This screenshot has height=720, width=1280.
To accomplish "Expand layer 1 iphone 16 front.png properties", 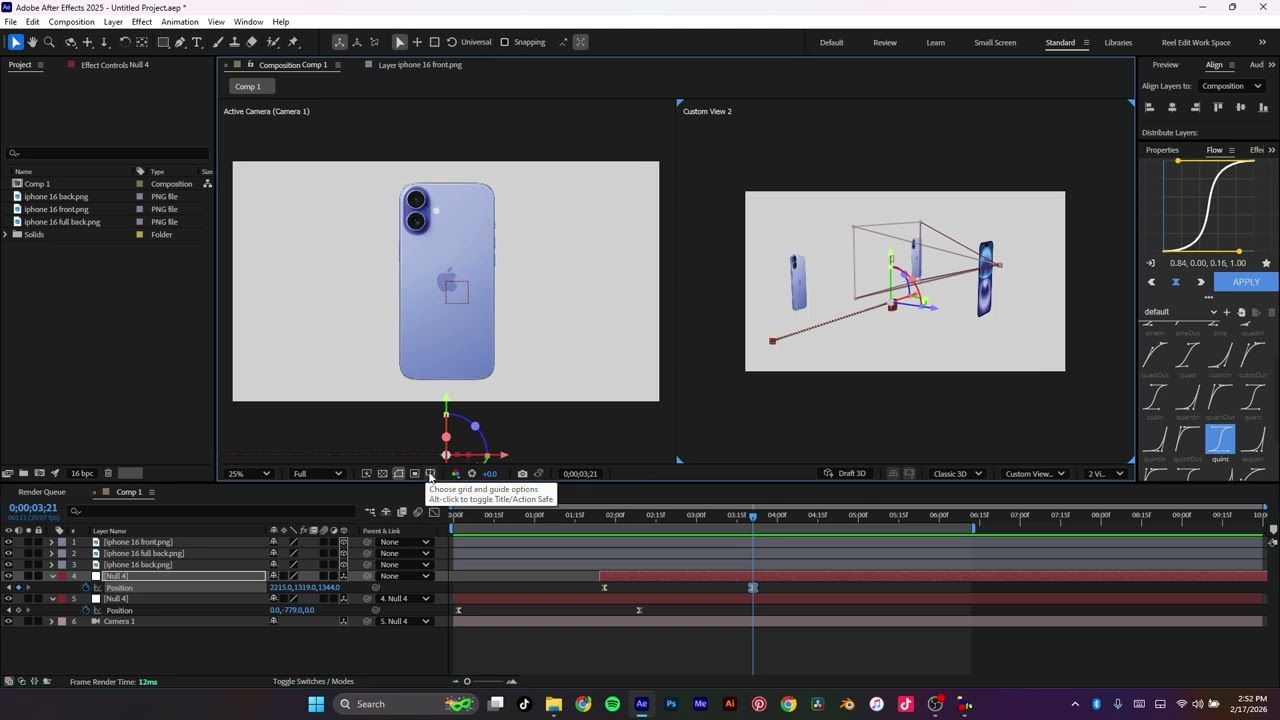I will 51,542.
